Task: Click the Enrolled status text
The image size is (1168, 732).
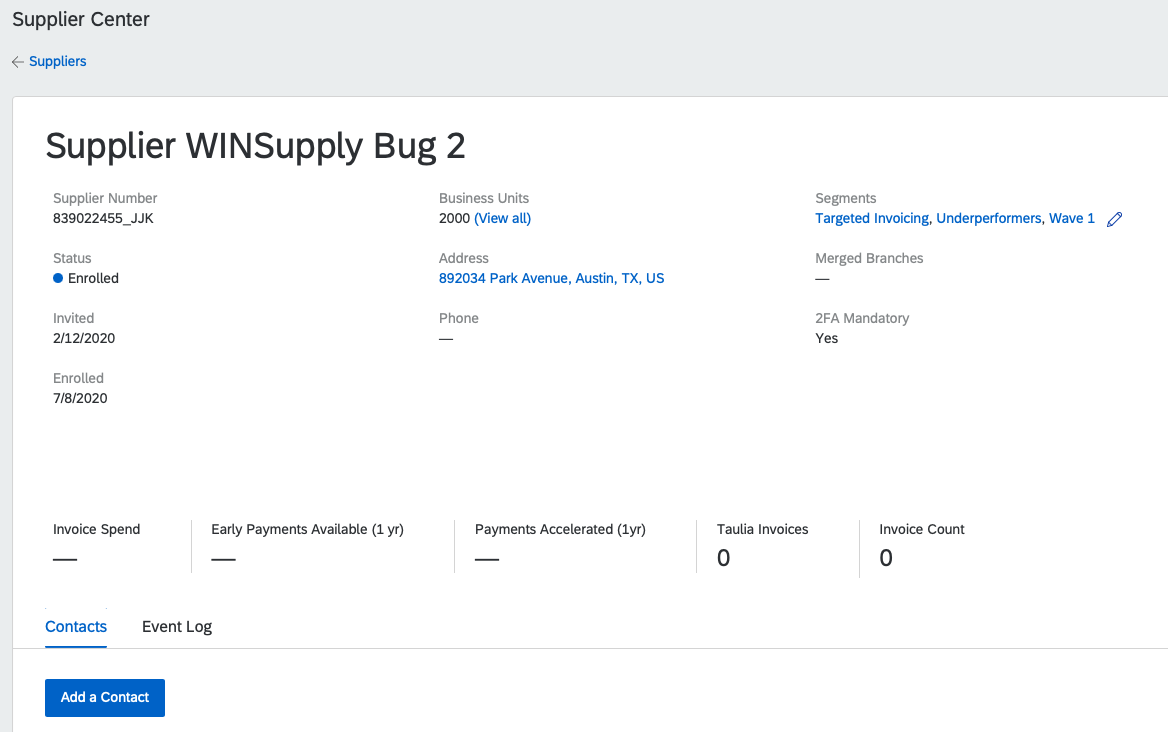Action: pyautogui.click(x=93, y=279)
